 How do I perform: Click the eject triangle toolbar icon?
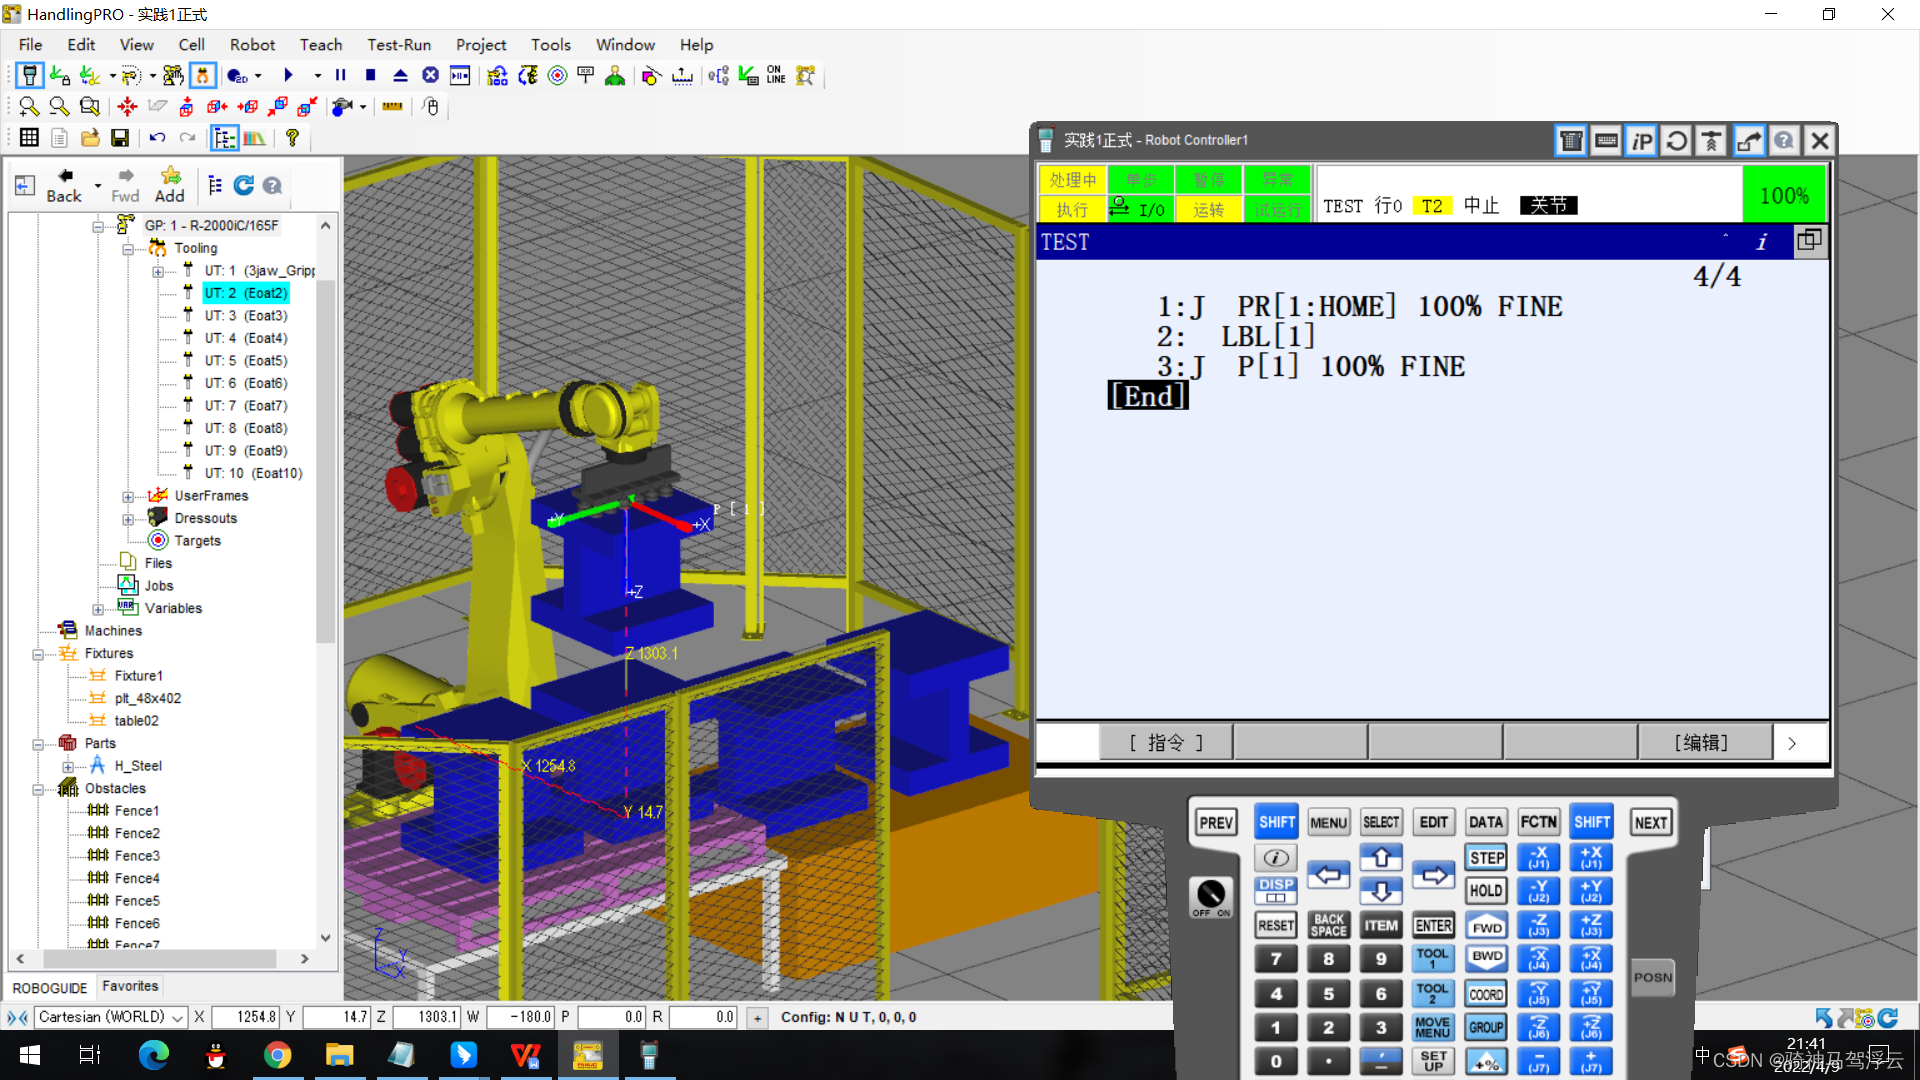[x=401, y=76]
